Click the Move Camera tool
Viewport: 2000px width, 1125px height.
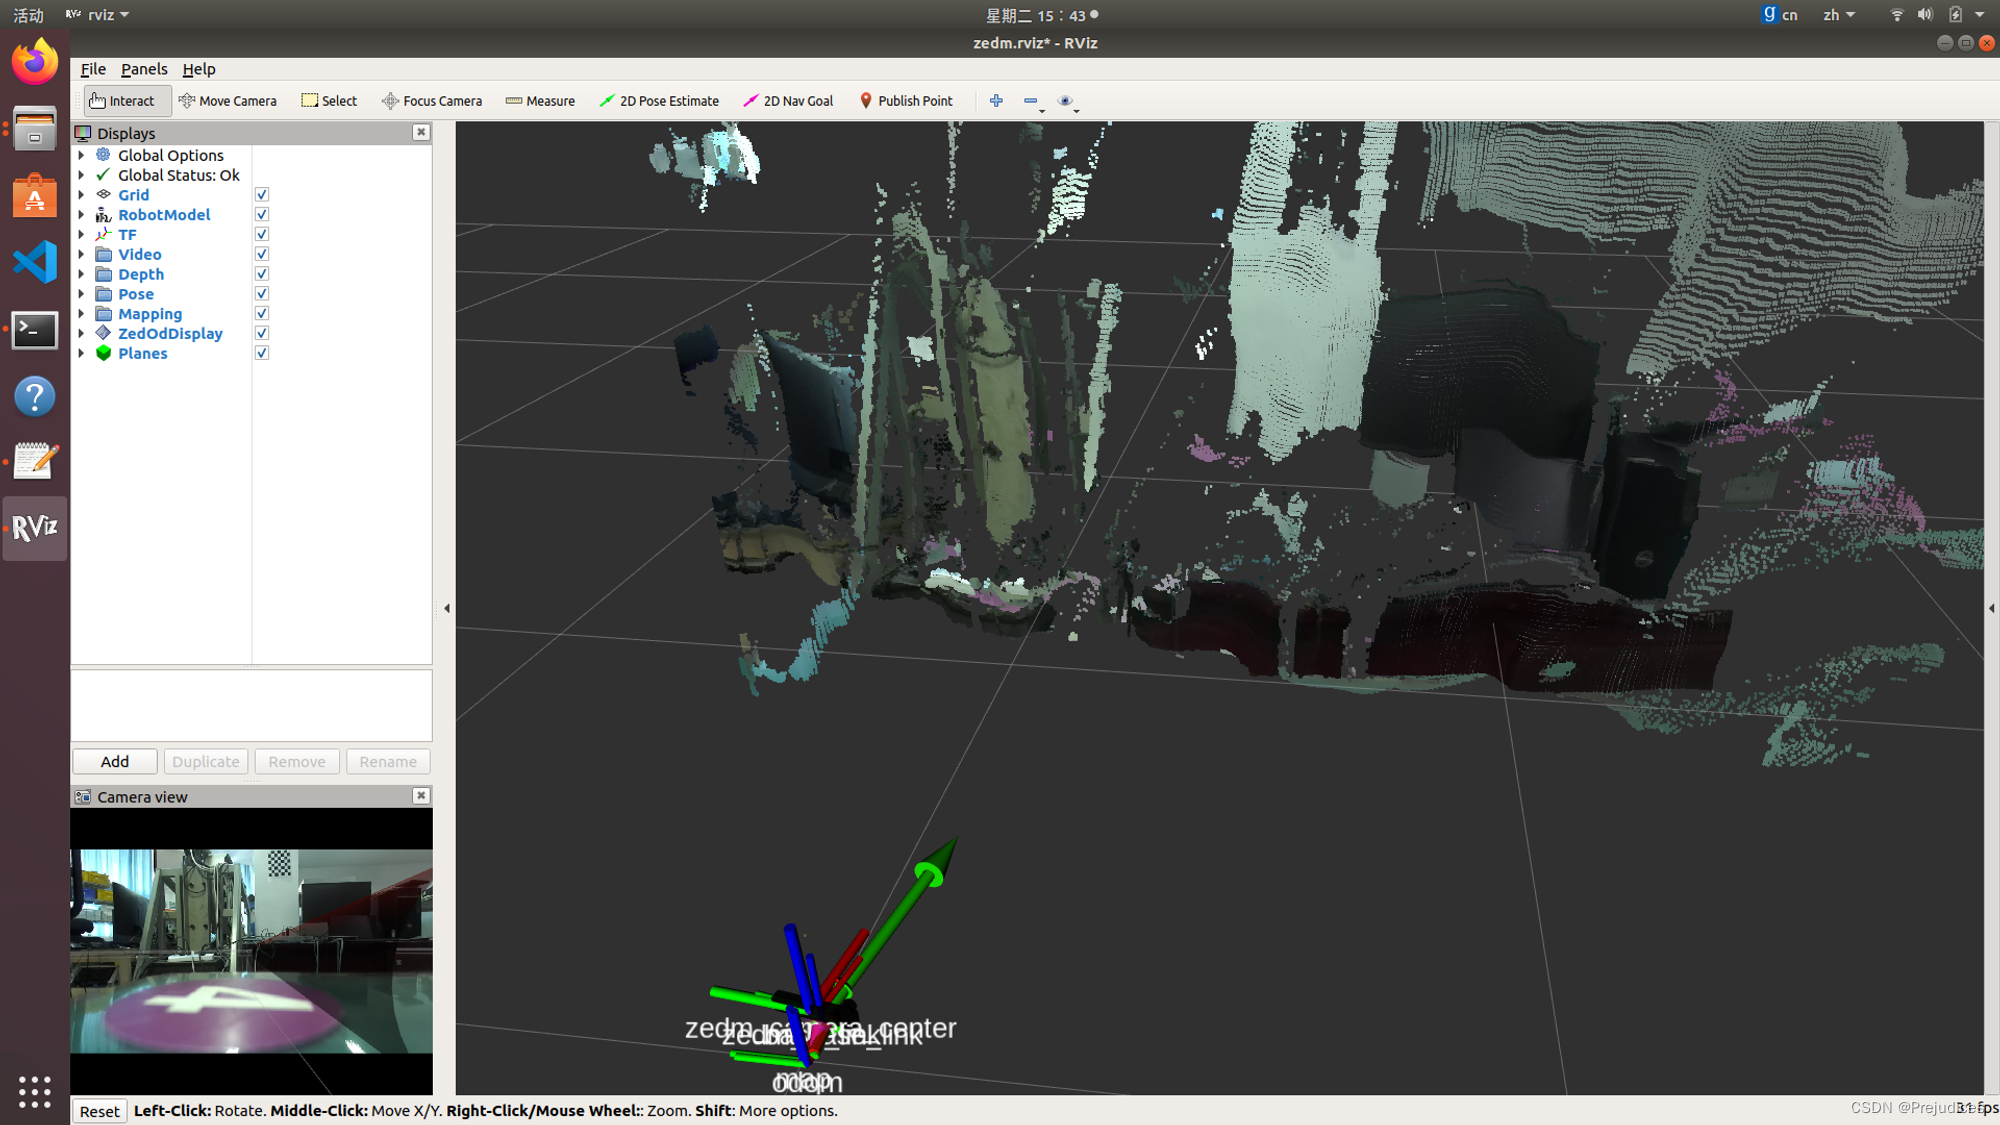pyautogui.click(x=227, y=100)
